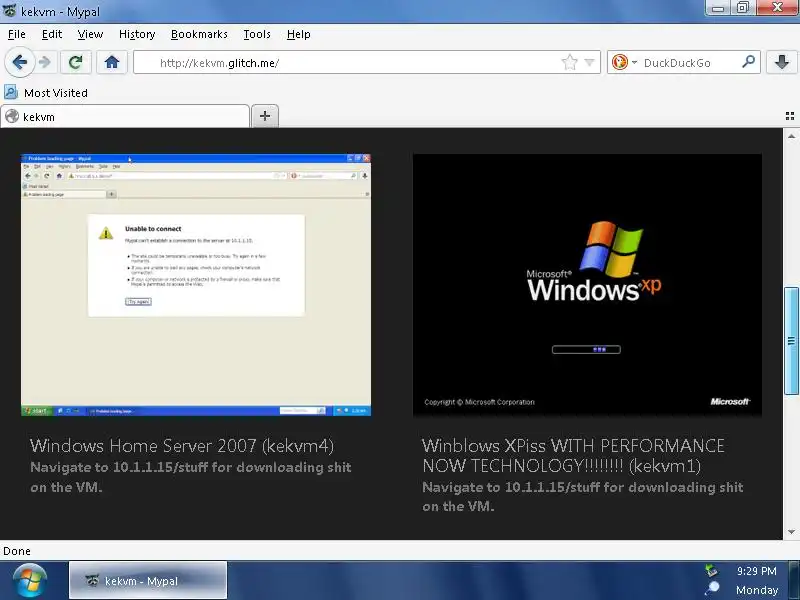Click kekvm4's 'Navigate to 10.1.1.15/stuff' description text

click(191, 477)
